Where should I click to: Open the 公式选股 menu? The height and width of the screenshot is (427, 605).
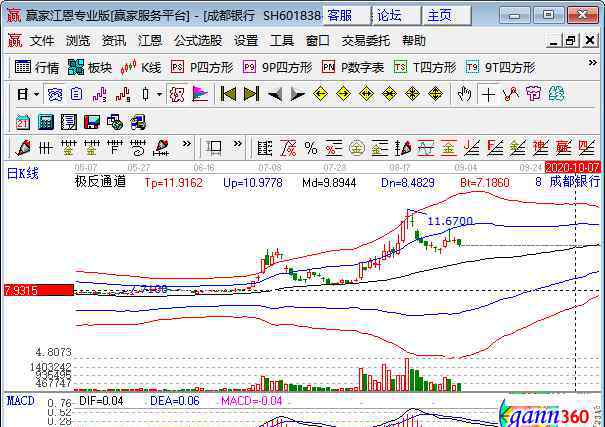coord(198,41)
